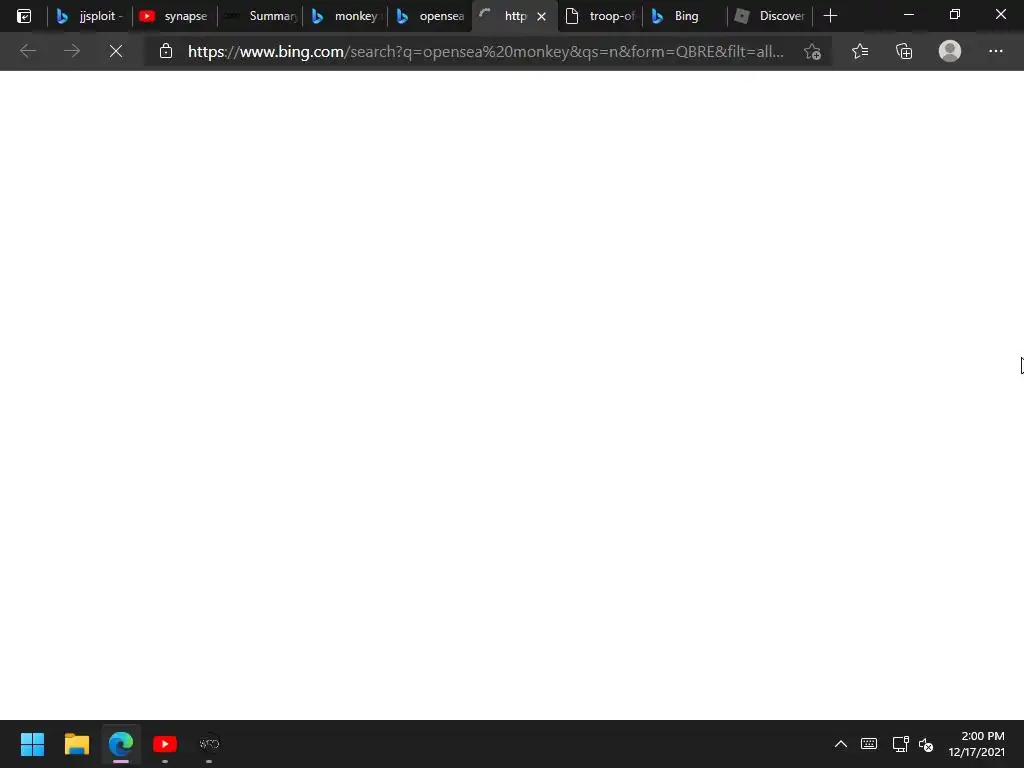The image size is (1024, 768).
Task: Click the Microsoft Edge taskbar icon
Action: (x=121, y=744)
